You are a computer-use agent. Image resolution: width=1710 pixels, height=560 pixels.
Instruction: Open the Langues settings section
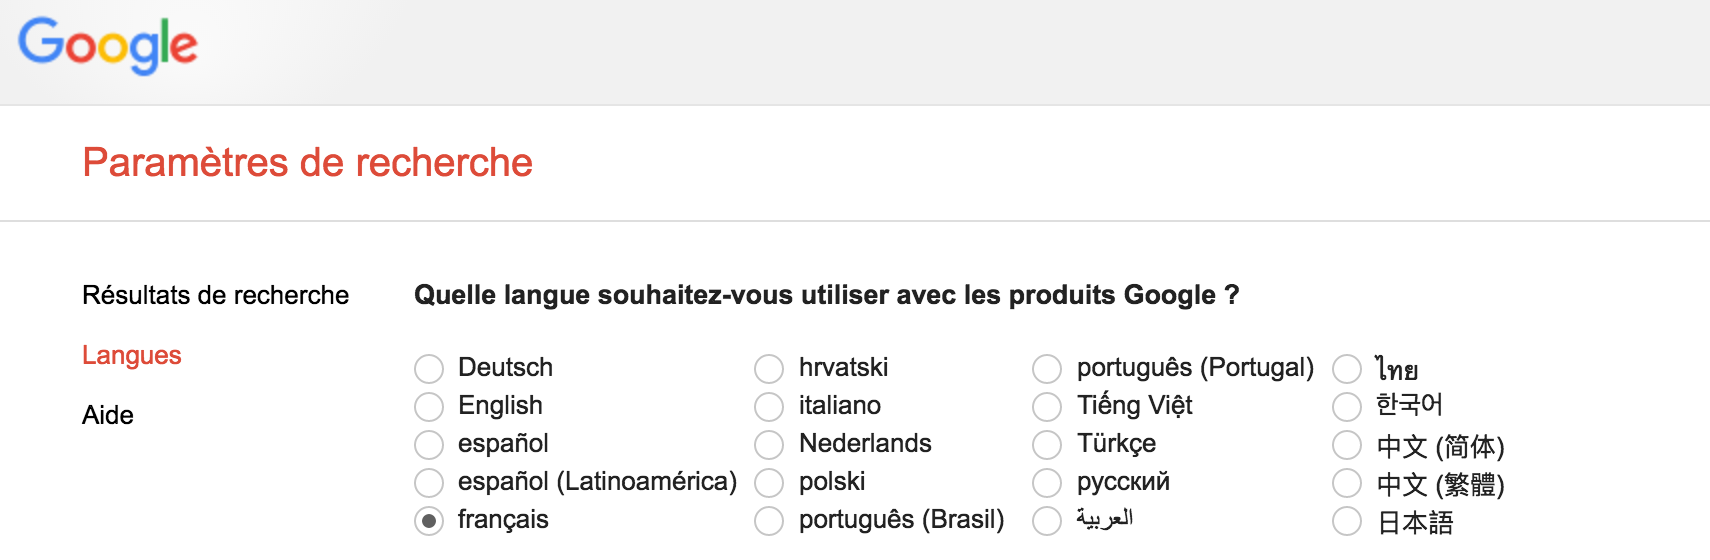[x=131, y=355]
